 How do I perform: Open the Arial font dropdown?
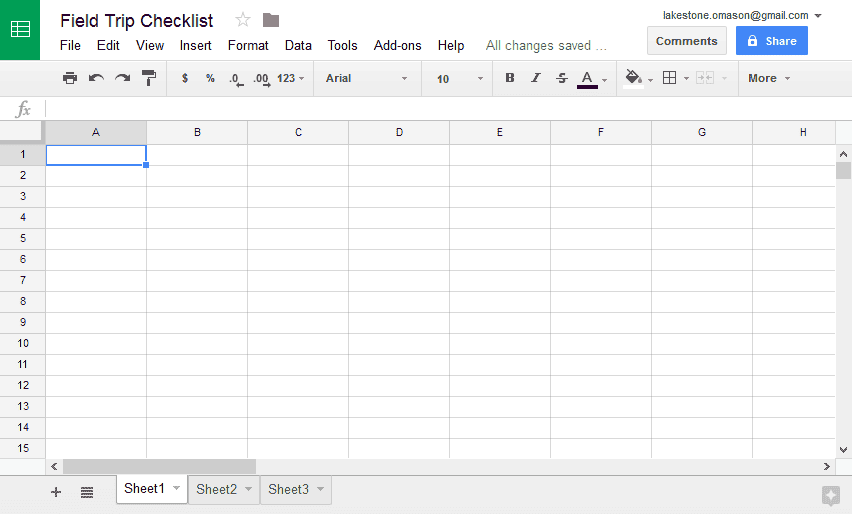(367, 78)
